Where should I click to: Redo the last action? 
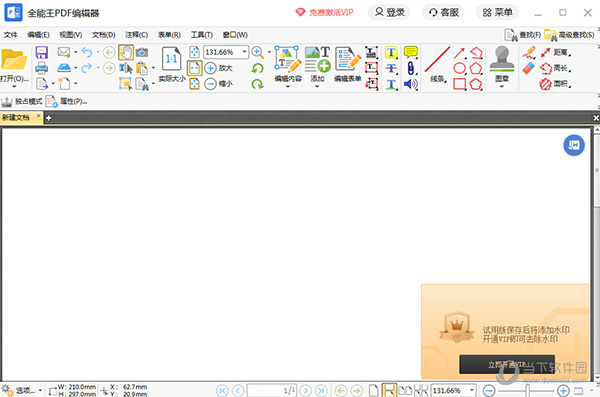tap(87, 68)
